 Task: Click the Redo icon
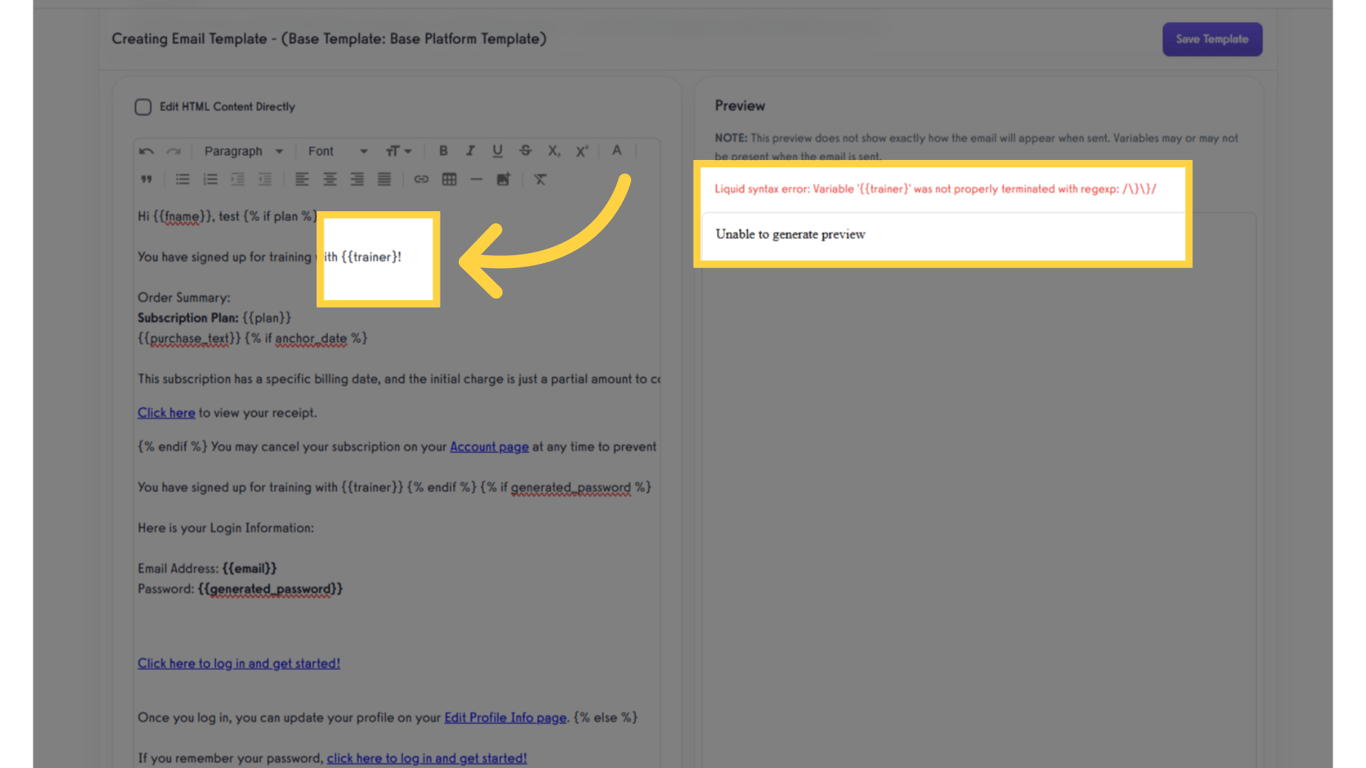(x=173, y=151)
